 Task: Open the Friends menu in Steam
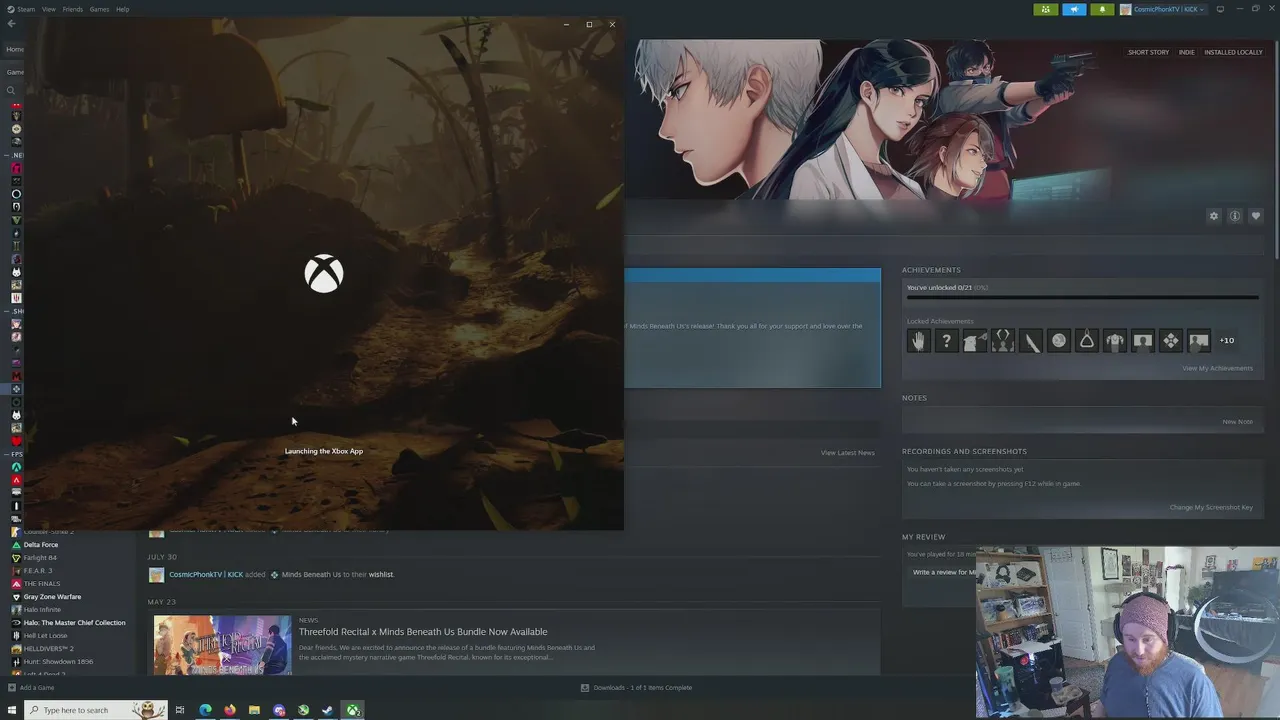coord(73,9)
